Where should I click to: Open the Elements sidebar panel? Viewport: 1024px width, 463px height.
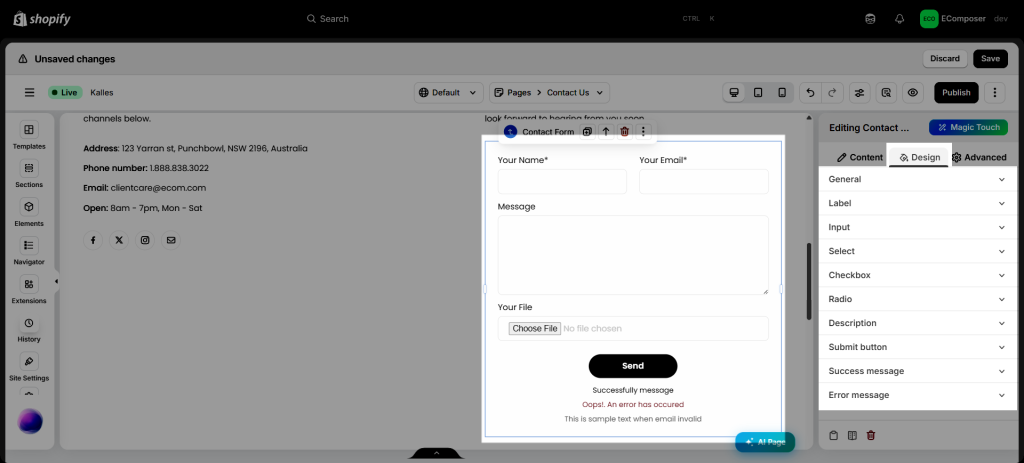(x=29, y=213)
